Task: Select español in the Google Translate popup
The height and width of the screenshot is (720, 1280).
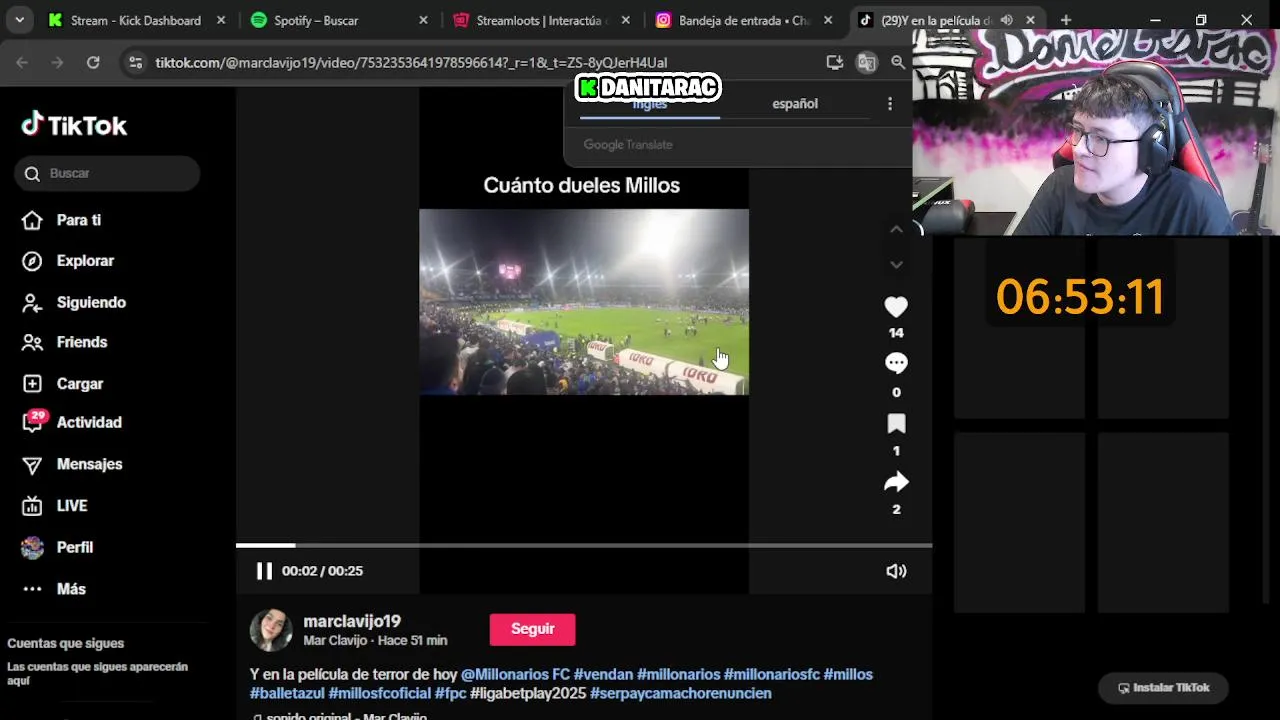Action: coord(795,104)
